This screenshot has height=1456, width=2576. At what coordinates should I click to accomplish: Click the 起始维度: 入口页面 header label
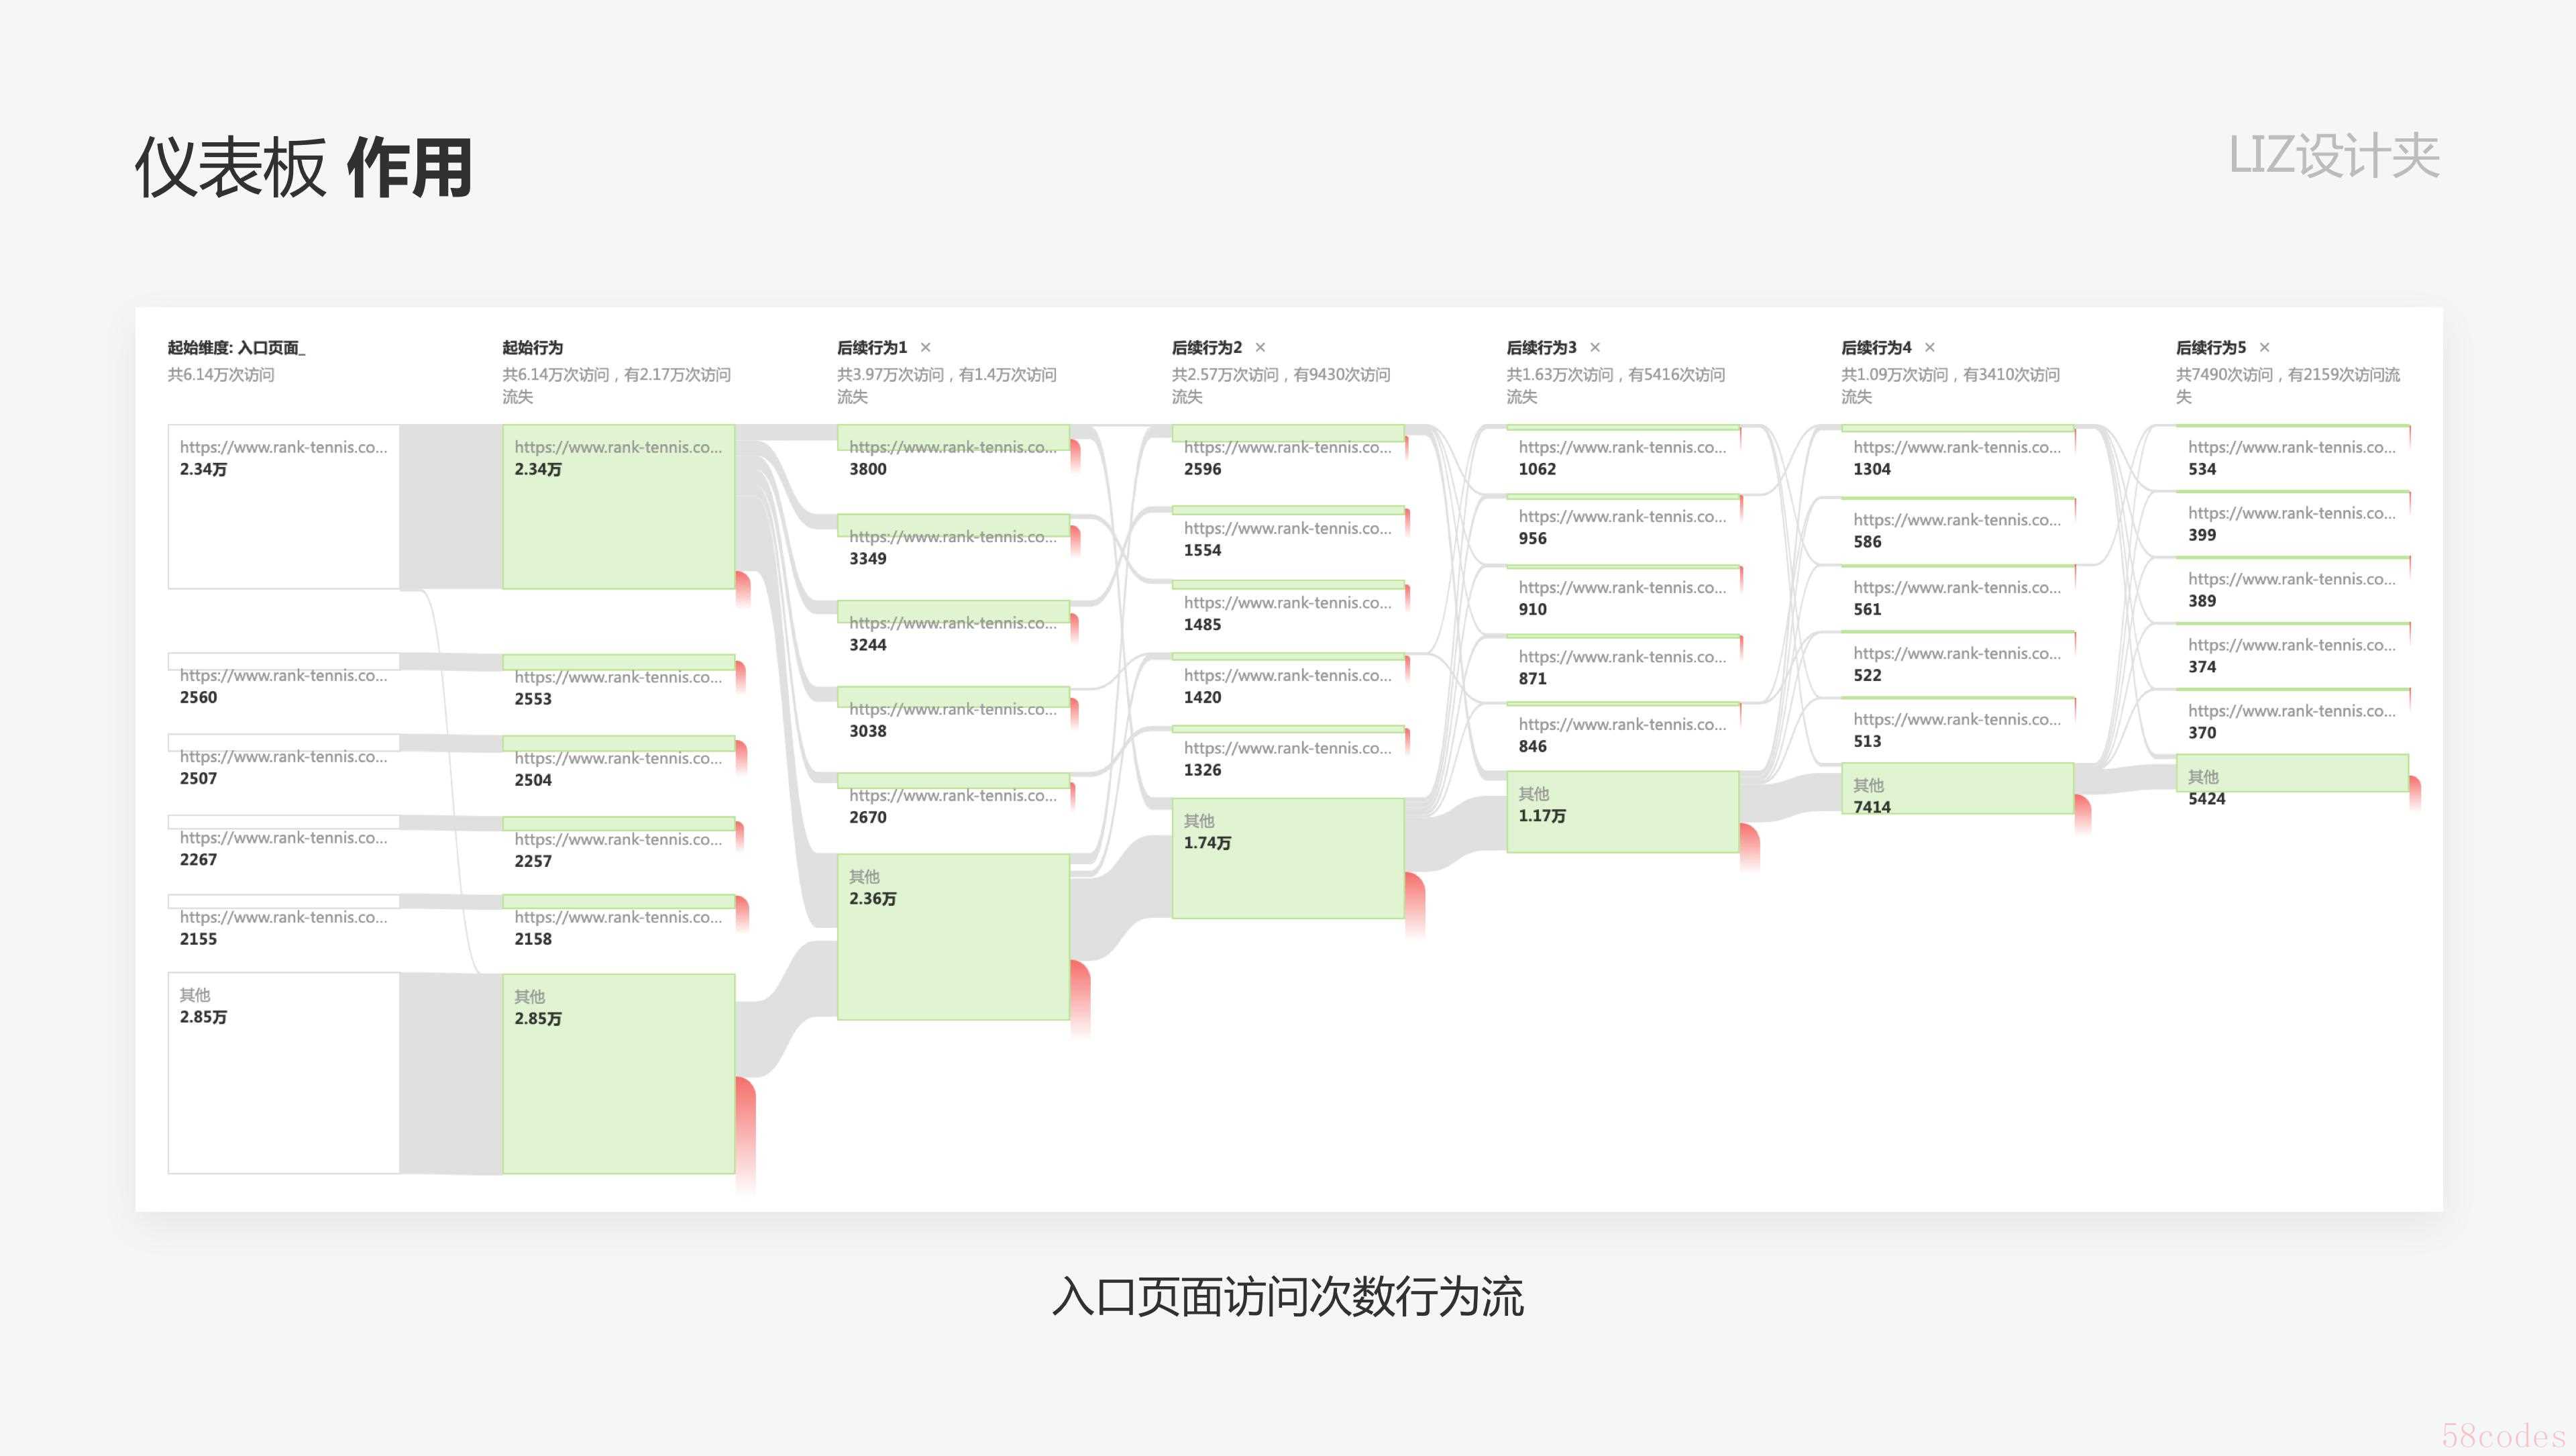point(236,348)
